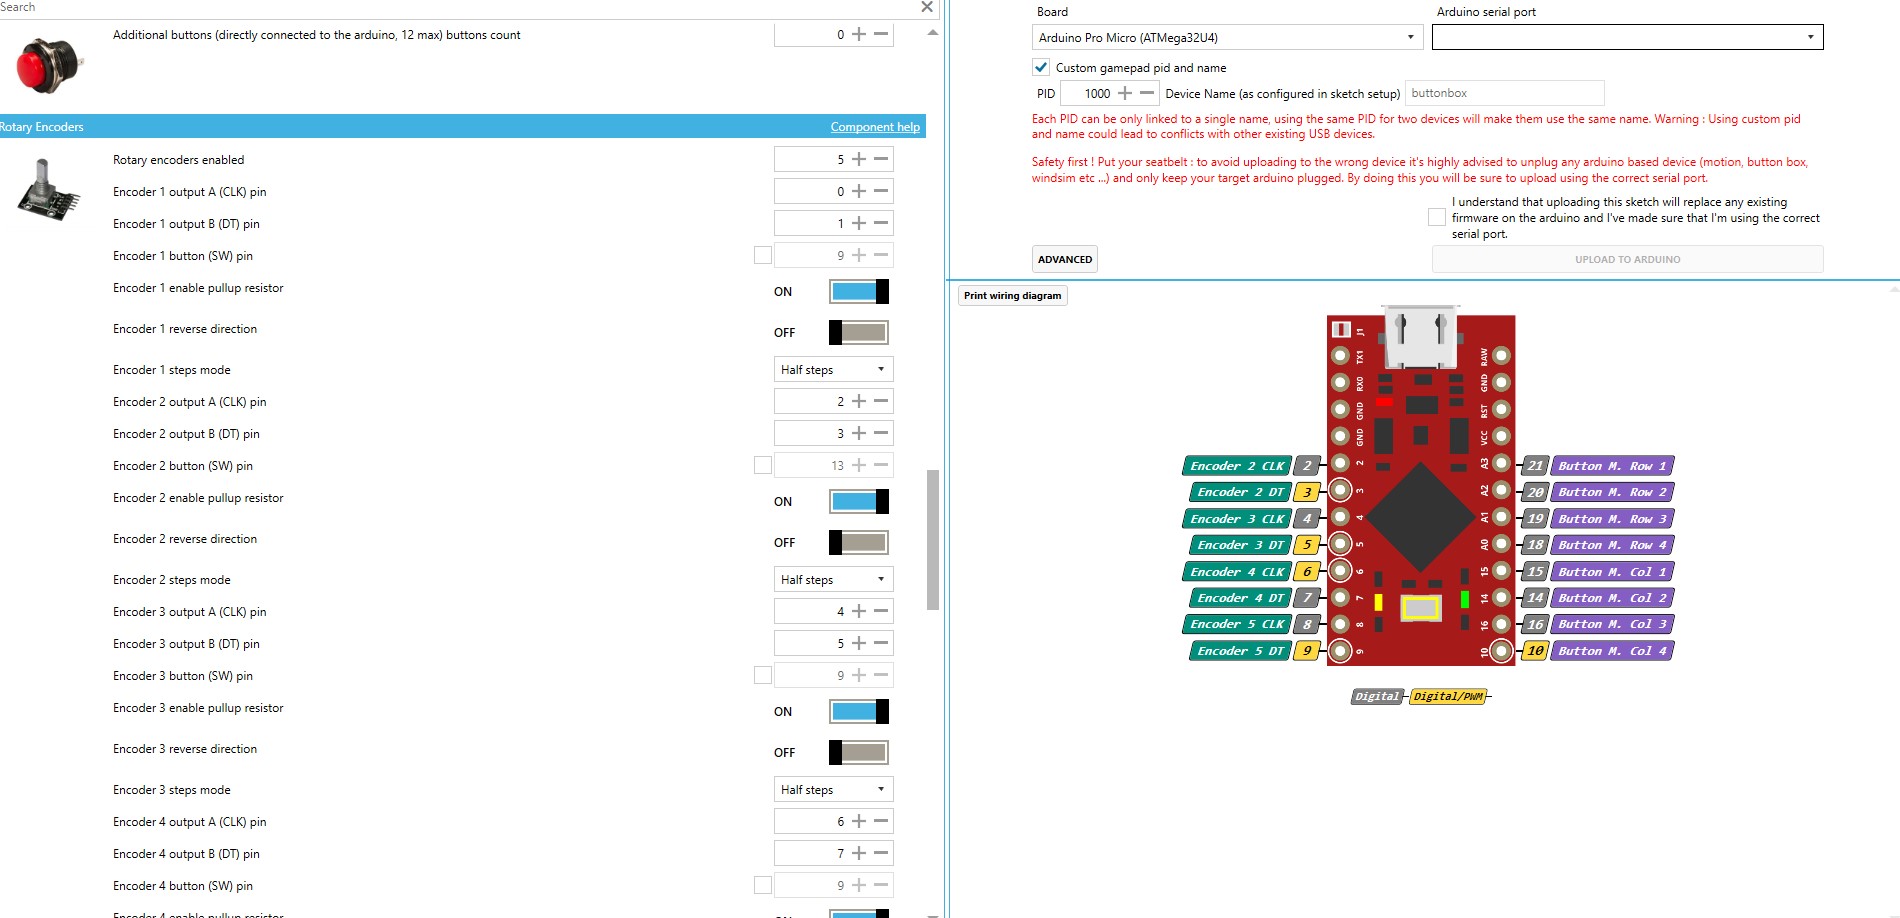Click the red push button component image
Image resolution: width=1900 pixels, height=918 pixels.
48,65
